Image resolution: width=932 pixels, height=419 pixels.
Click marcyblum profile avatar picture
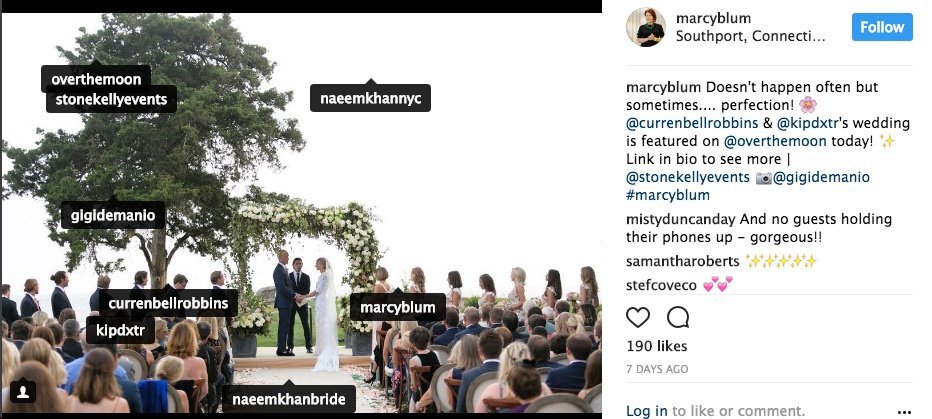click(646, 27)
